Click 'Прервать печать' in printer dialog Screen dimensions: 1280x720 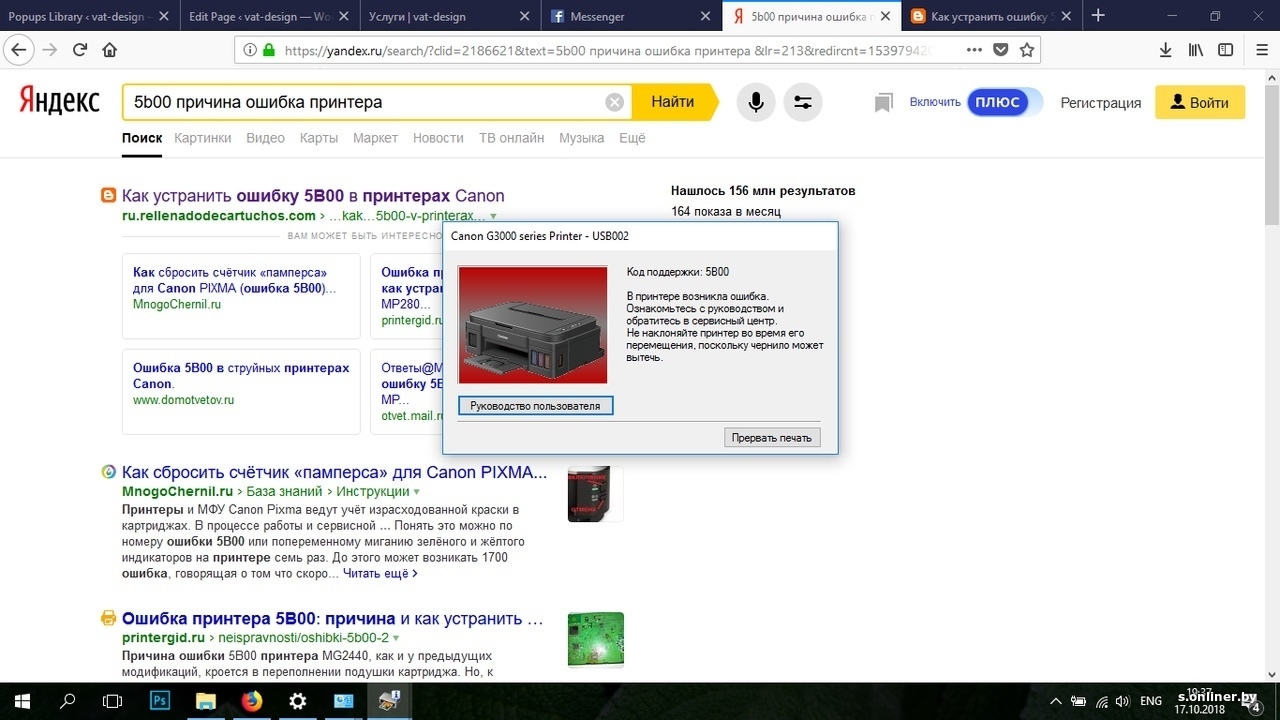(x=772, y=438)
